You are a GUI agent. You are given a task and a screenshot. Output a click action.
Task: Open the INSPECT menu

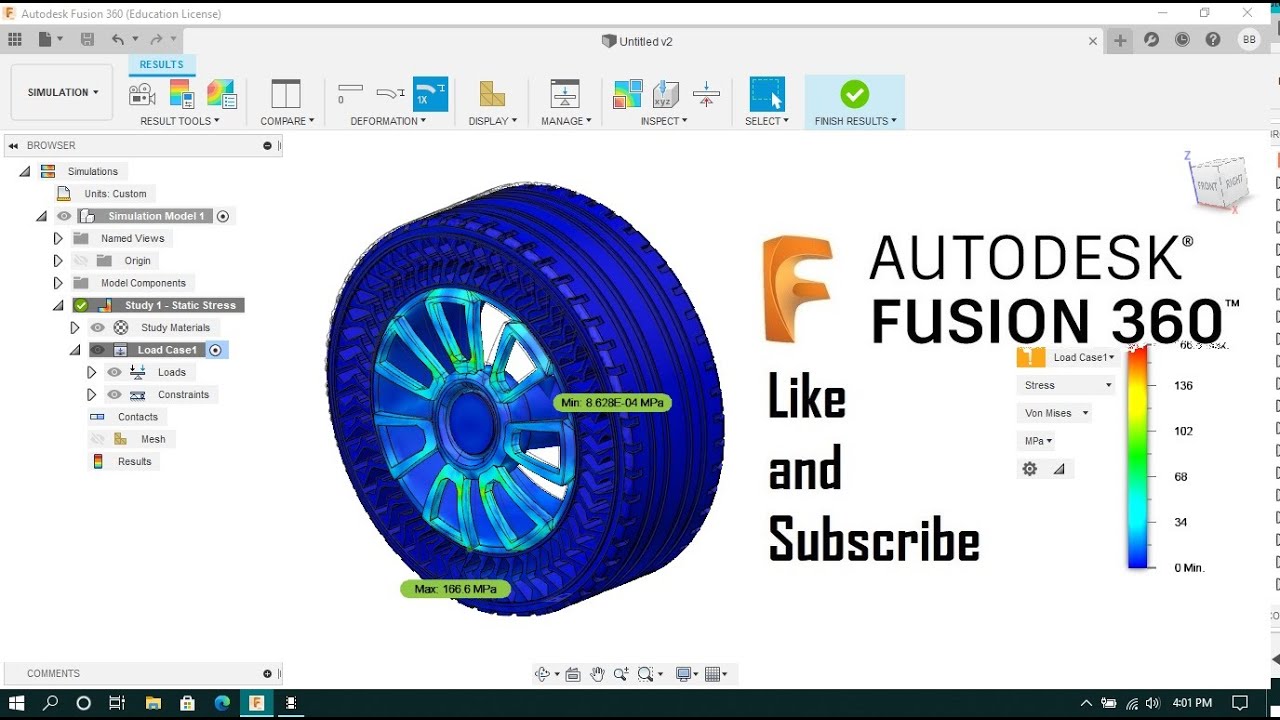(x=664, y=121)
